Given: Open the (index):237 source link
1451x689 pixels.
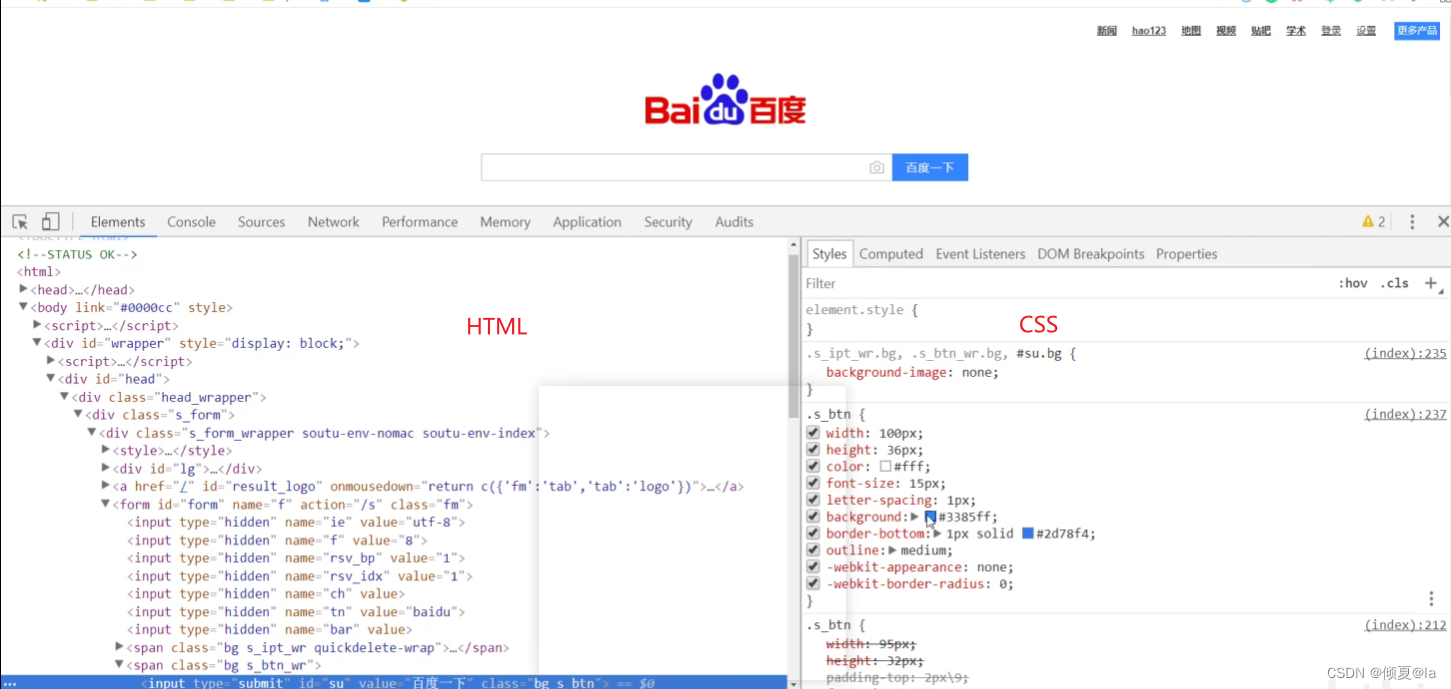Looking at the screenshot, I should pyautogui.click(x=1406, y=414).
